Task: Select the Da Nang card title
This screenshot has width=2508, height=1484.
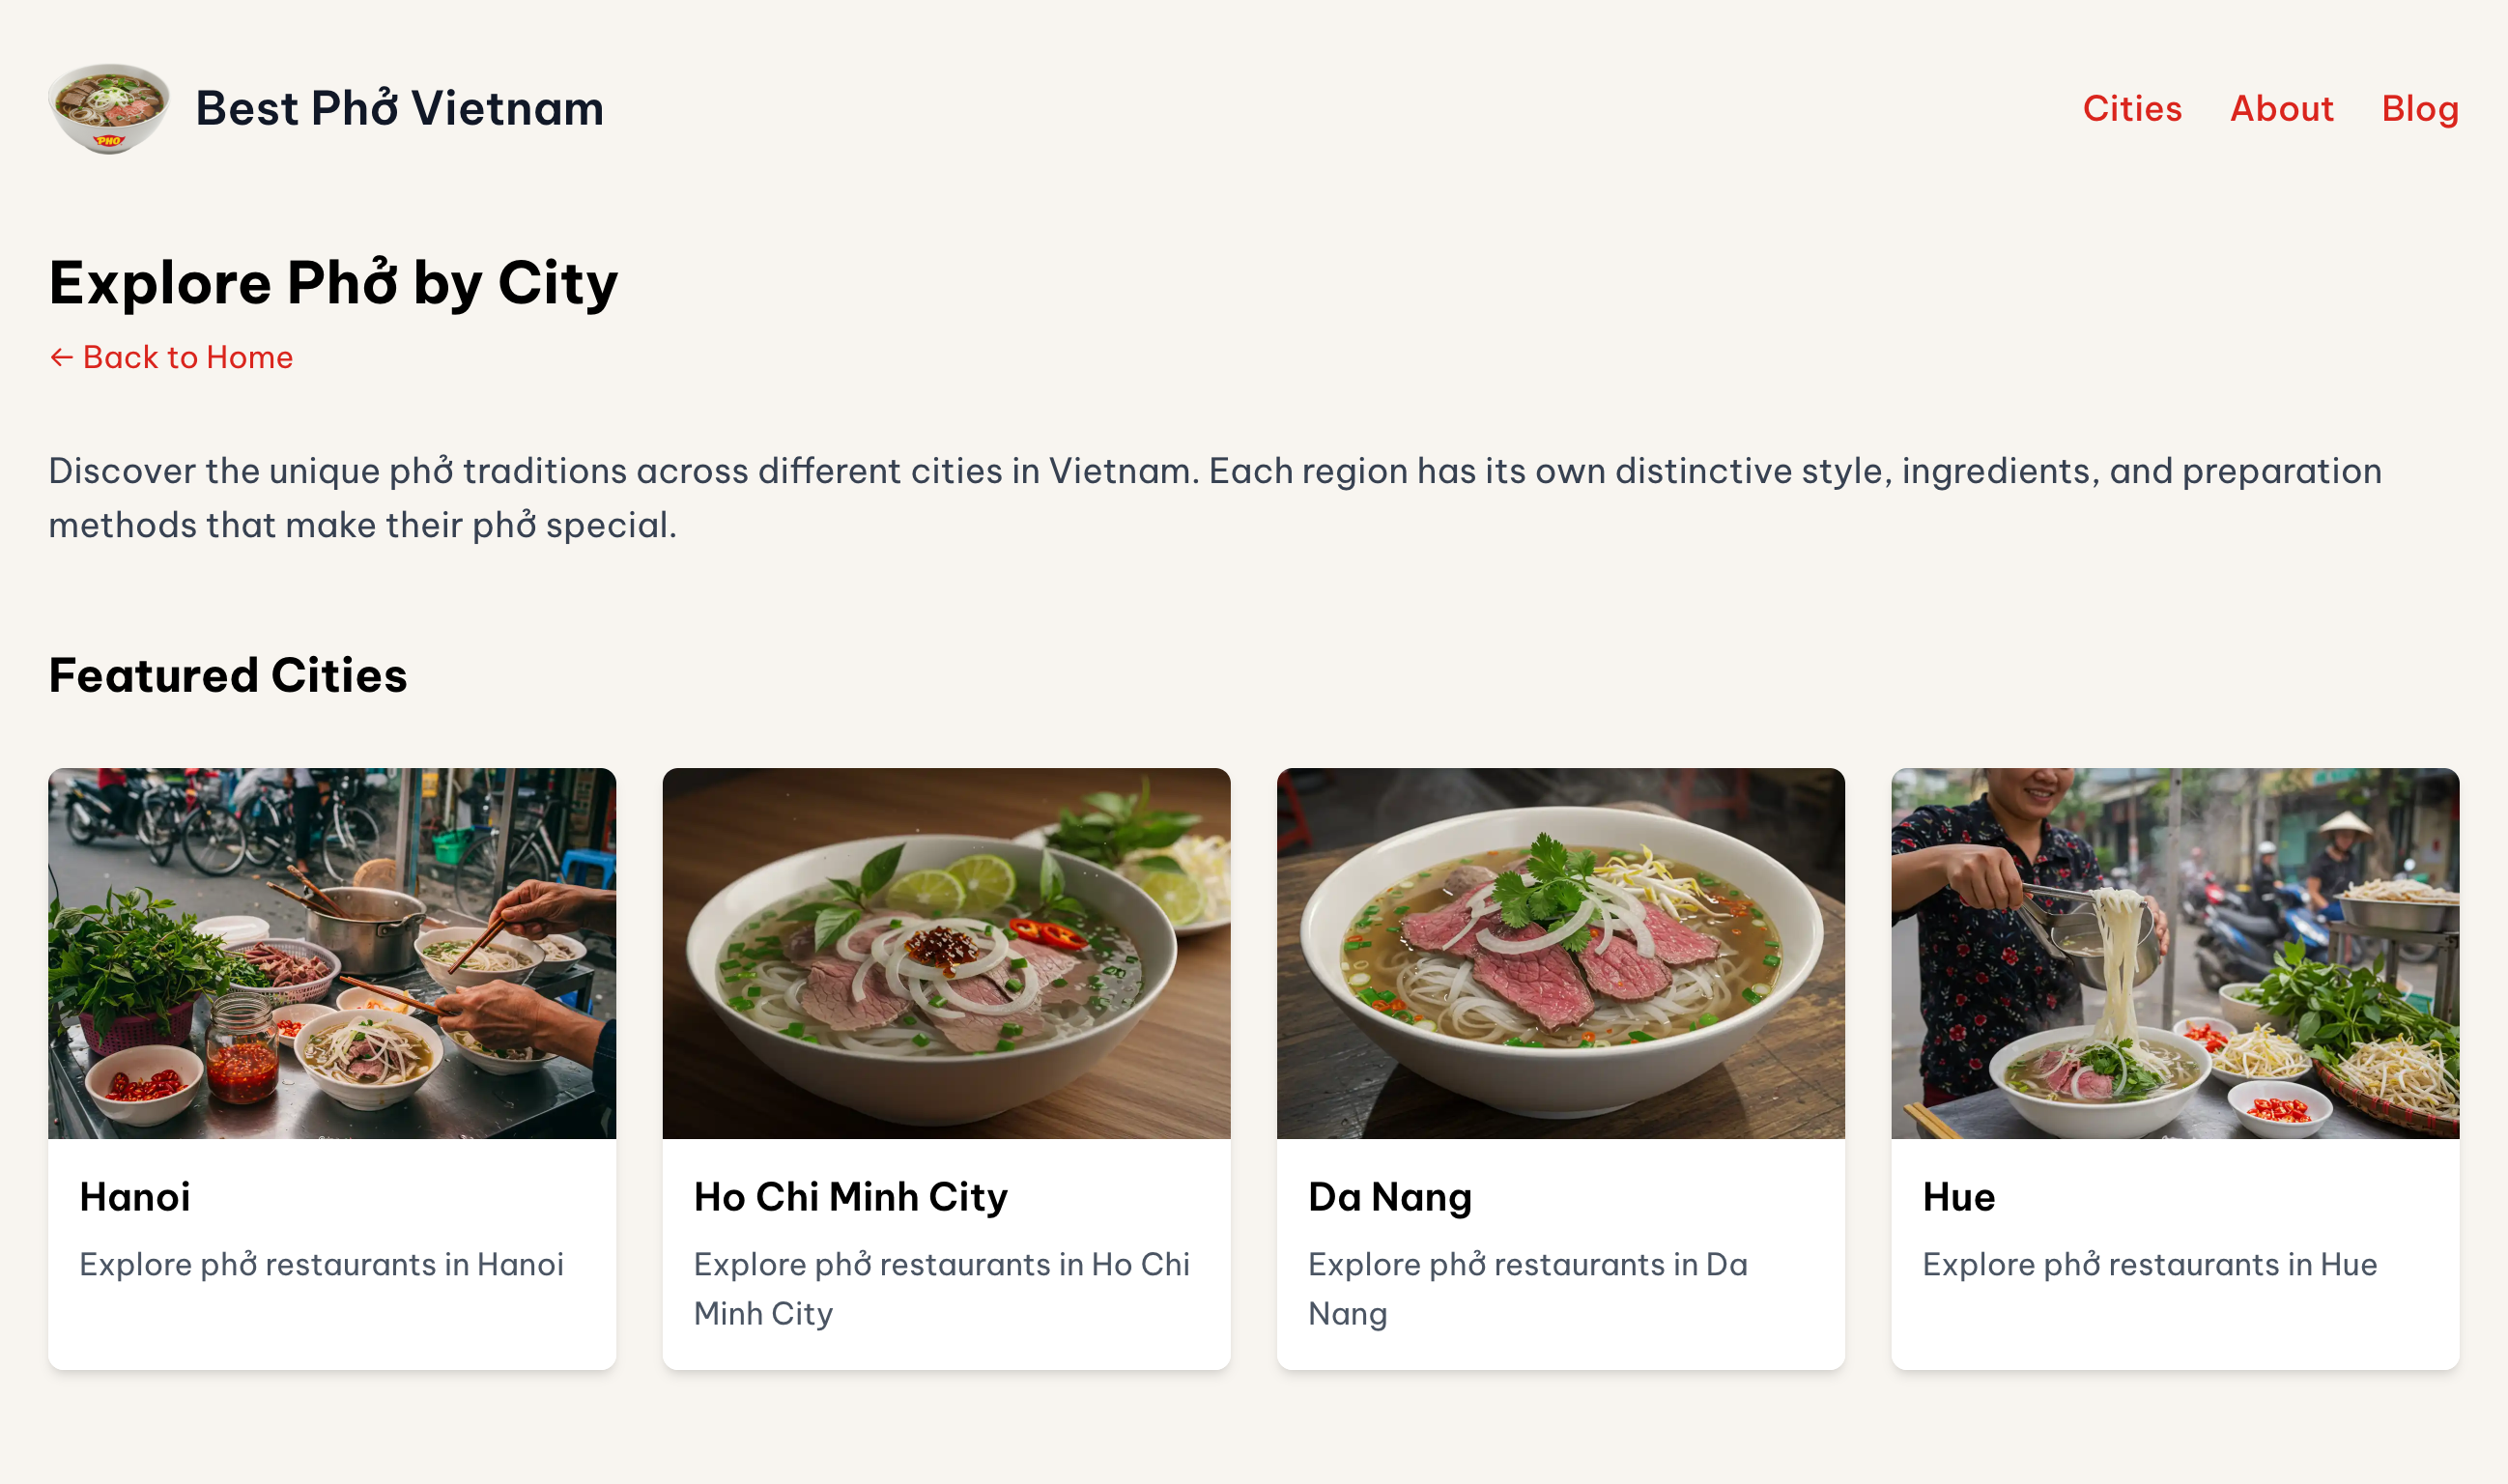Action: tap(1390, 1197)
